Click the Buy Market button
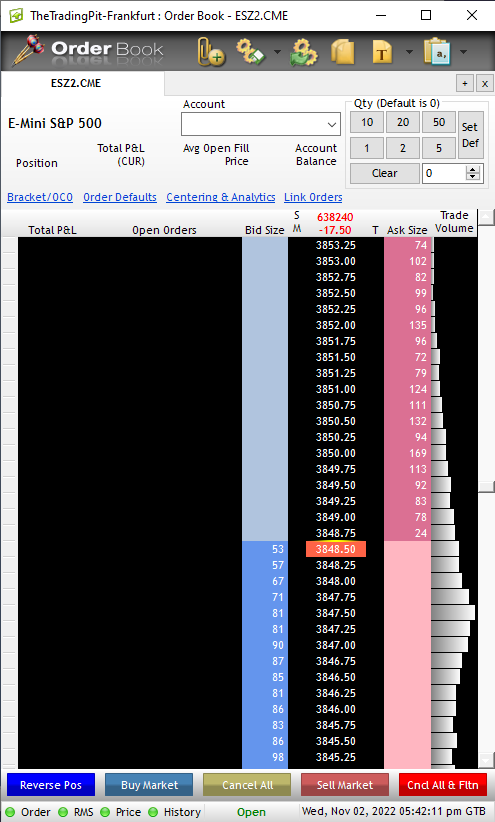The image size is (495, 822). pos(149,785)
